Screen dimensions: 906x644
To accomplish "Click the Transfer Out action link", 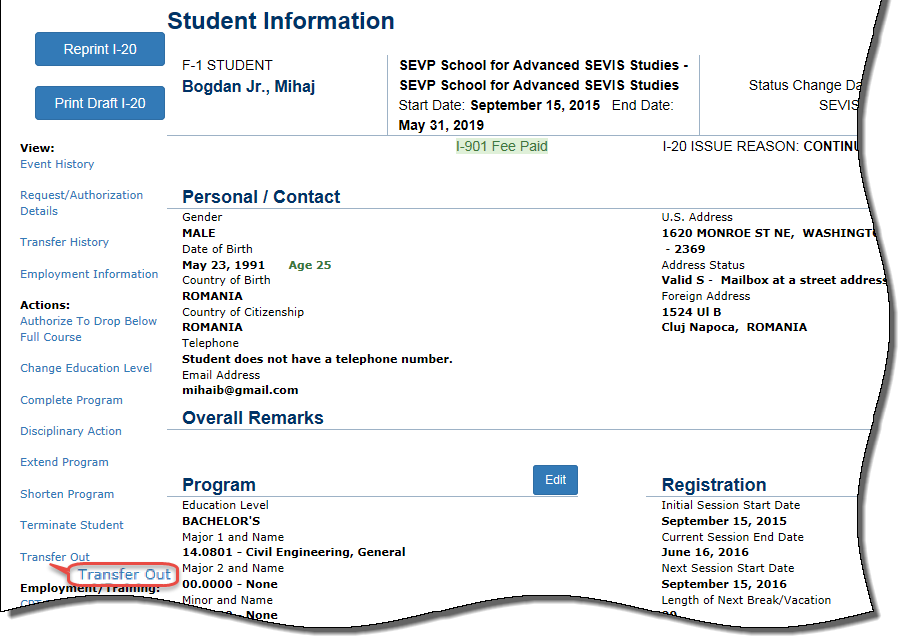I will 55,557.
